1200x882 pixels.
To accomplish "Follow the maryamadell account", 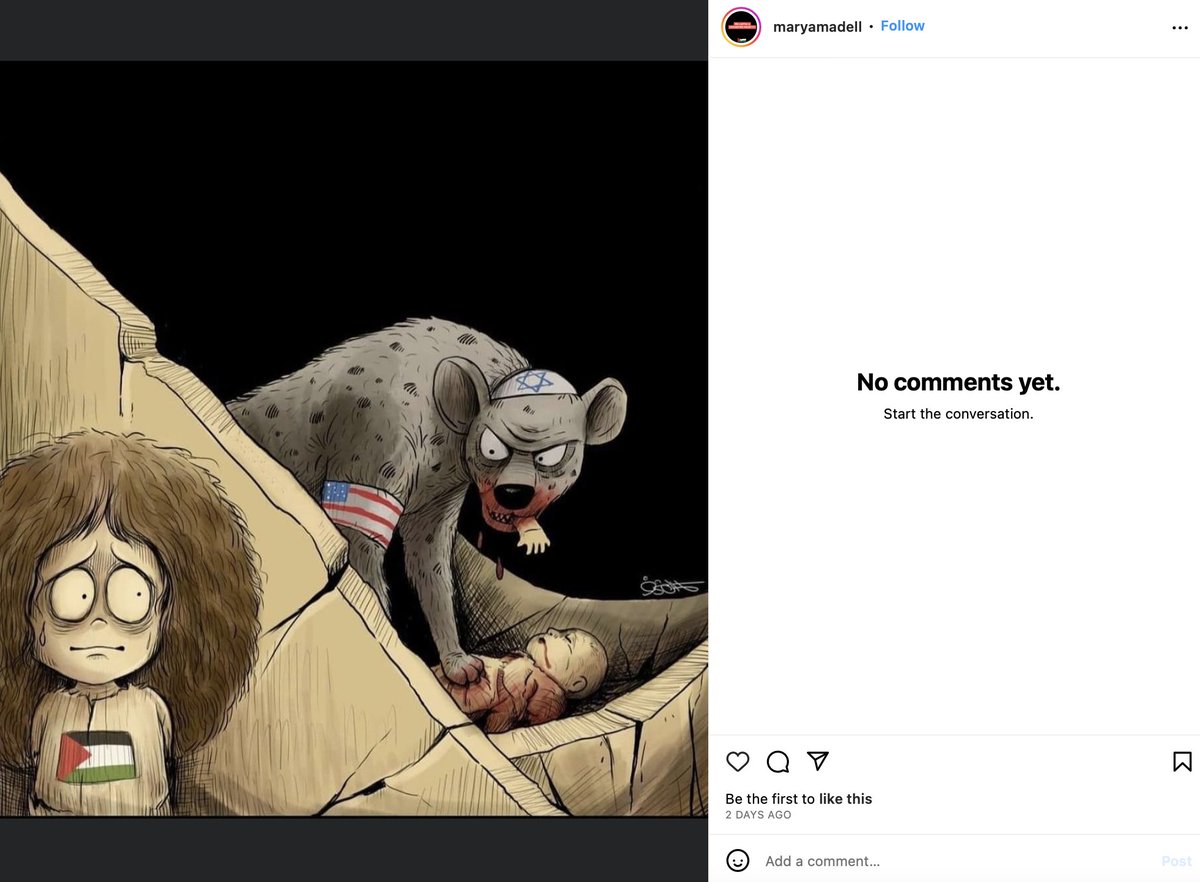I will point(902,26).
